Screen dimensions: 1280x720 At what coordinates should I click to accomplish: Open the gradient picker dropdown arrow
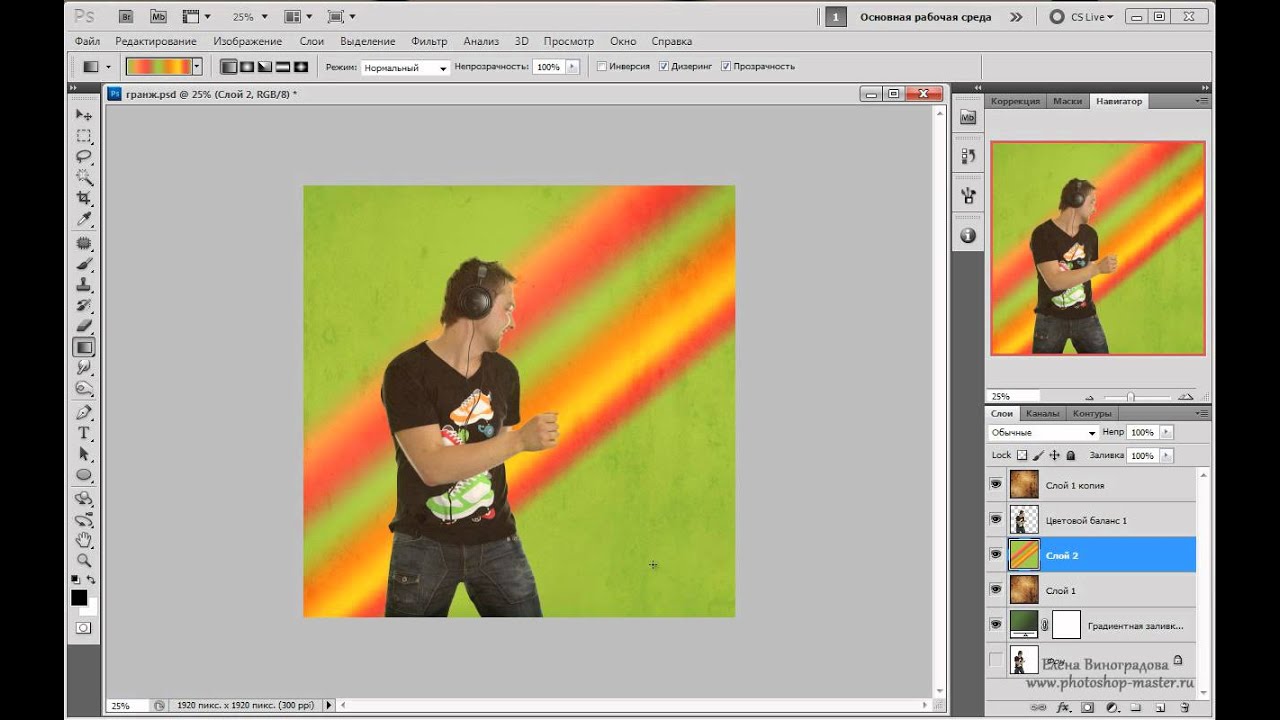click(197, 67)
